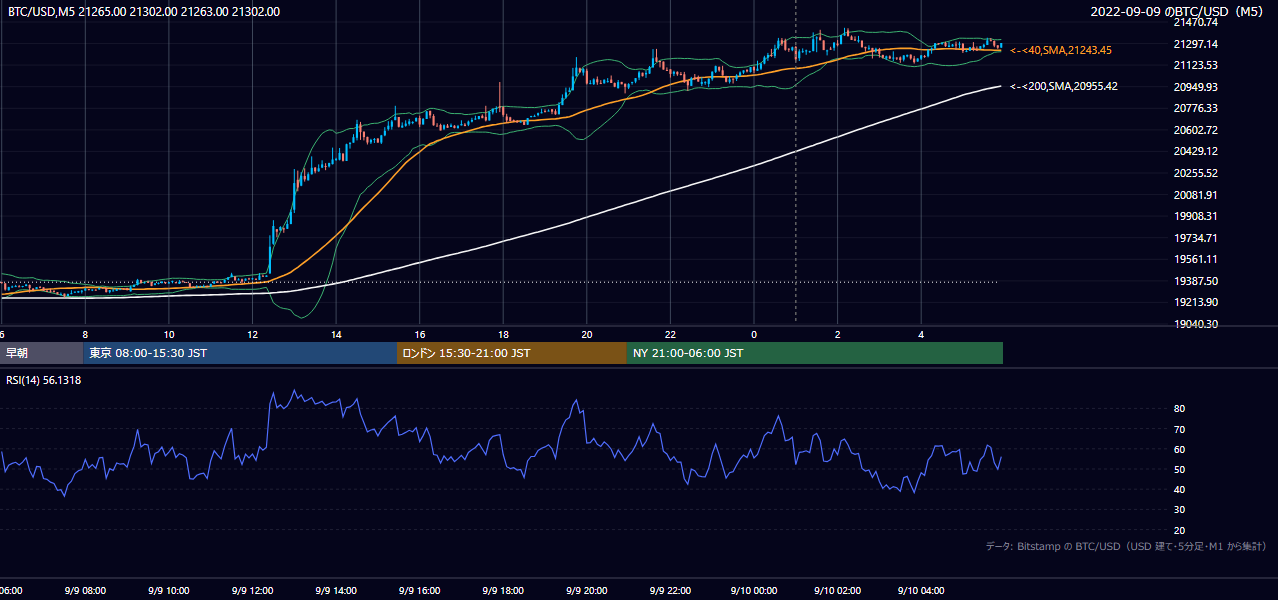
Task: Click bottom time label 9/9 22:00
Action: (670, 590)
